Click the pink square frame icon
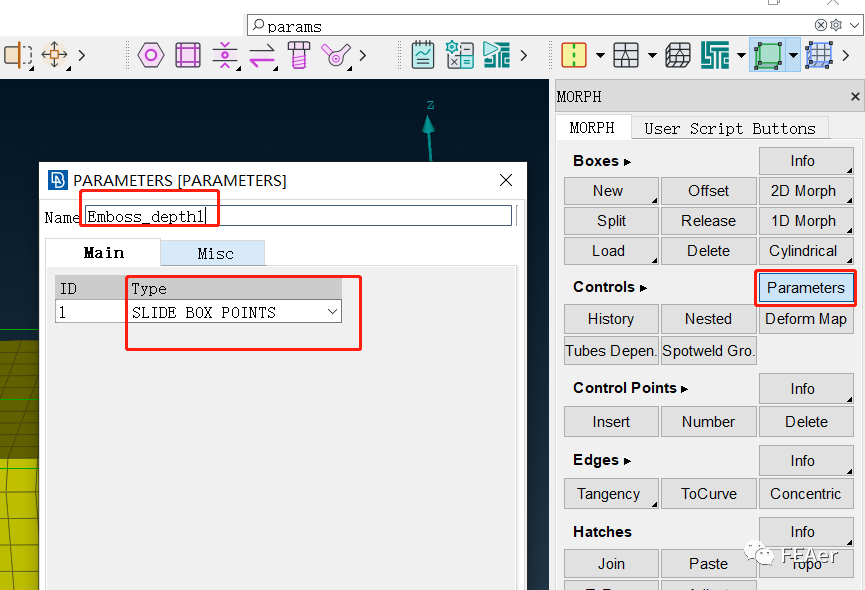 (188, 55)
